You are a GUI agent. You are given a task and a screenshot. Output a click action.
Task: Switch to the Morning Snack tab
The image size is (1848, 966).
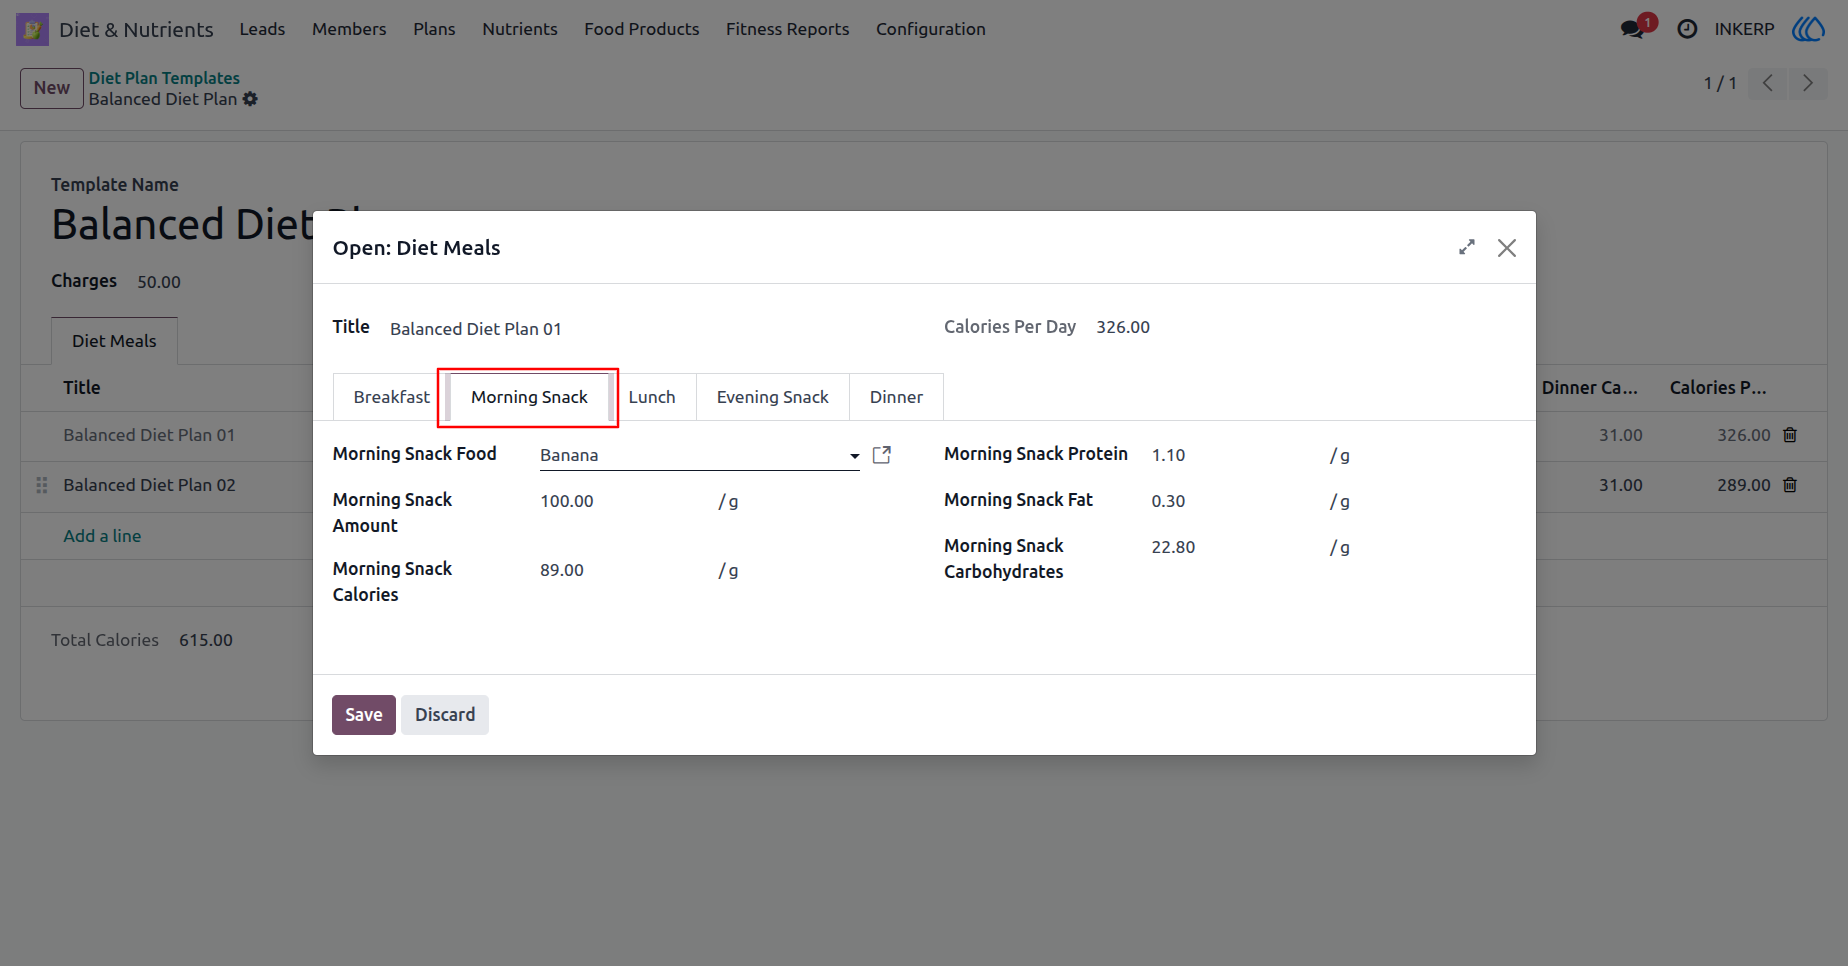coord(529,397)
